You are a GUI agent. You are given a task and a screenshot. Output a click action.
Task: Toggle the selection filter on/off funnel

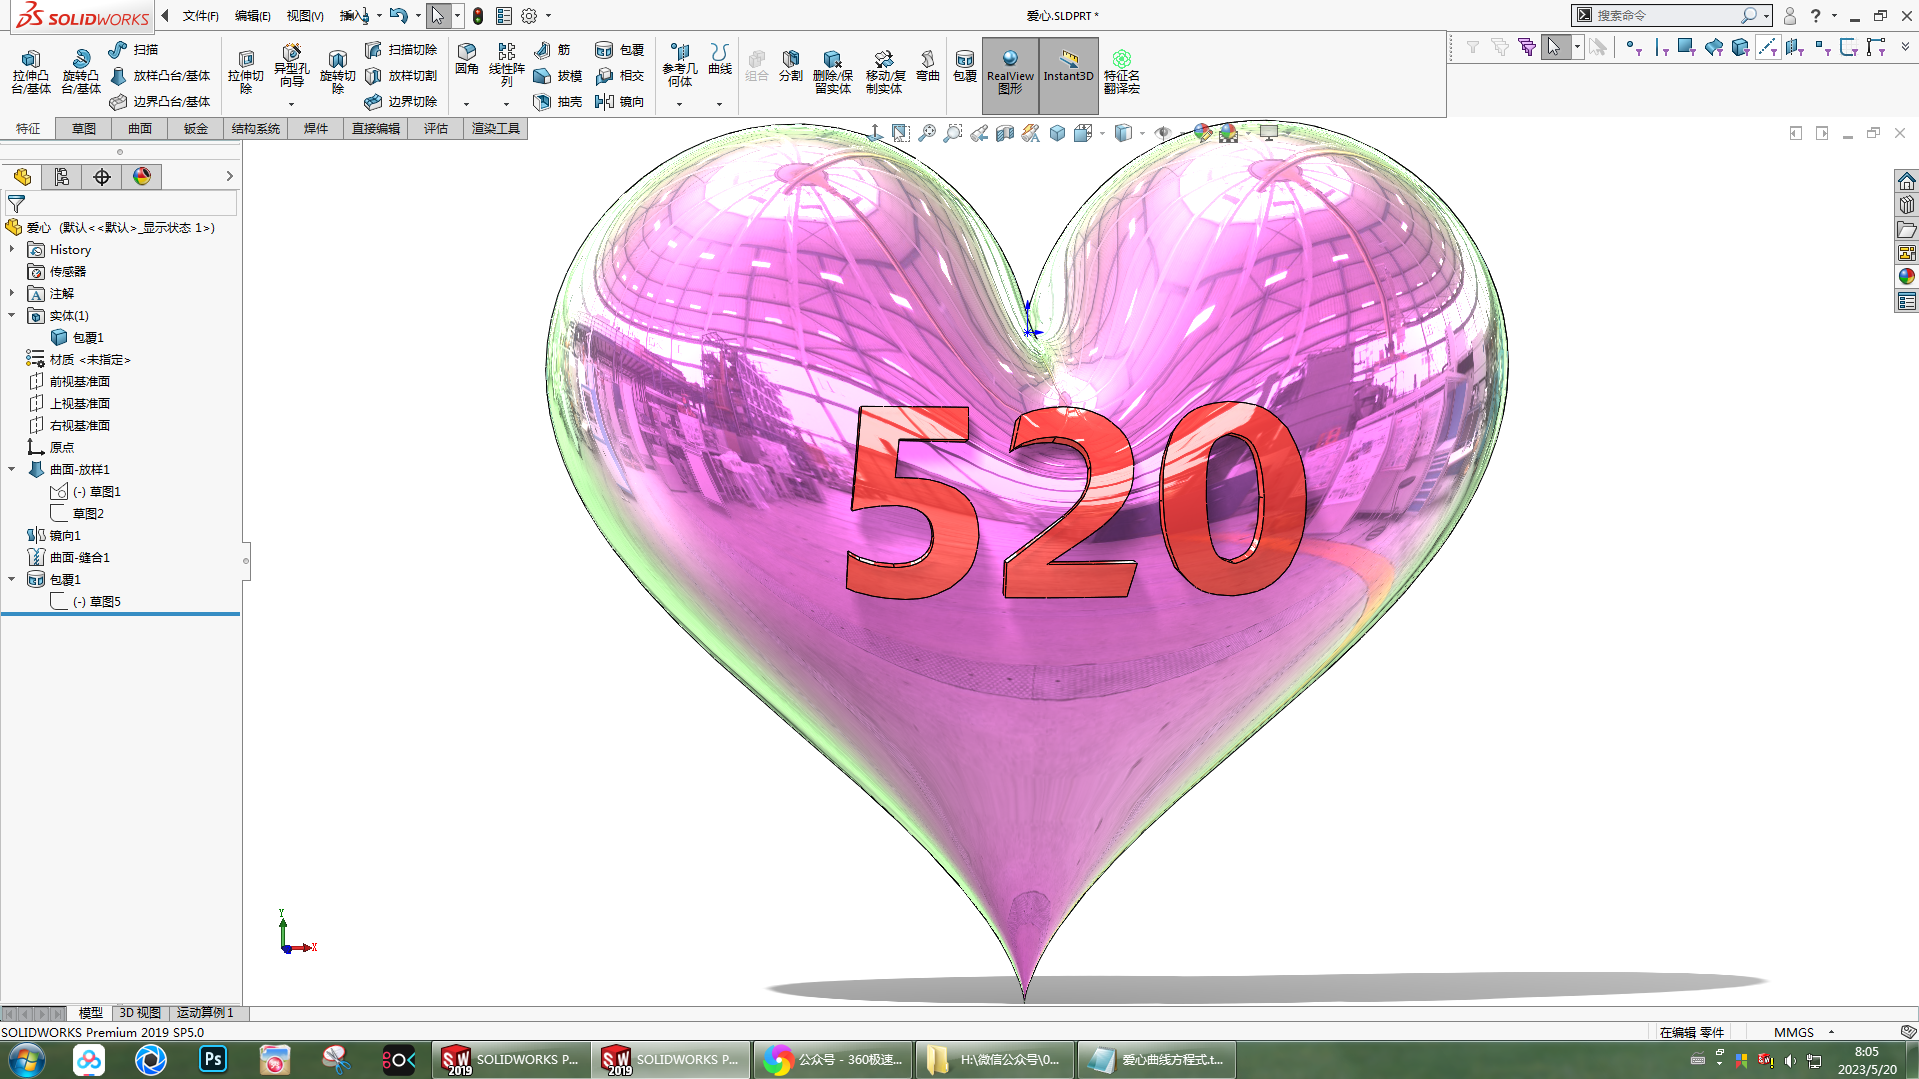click(x=1473, y=47)
